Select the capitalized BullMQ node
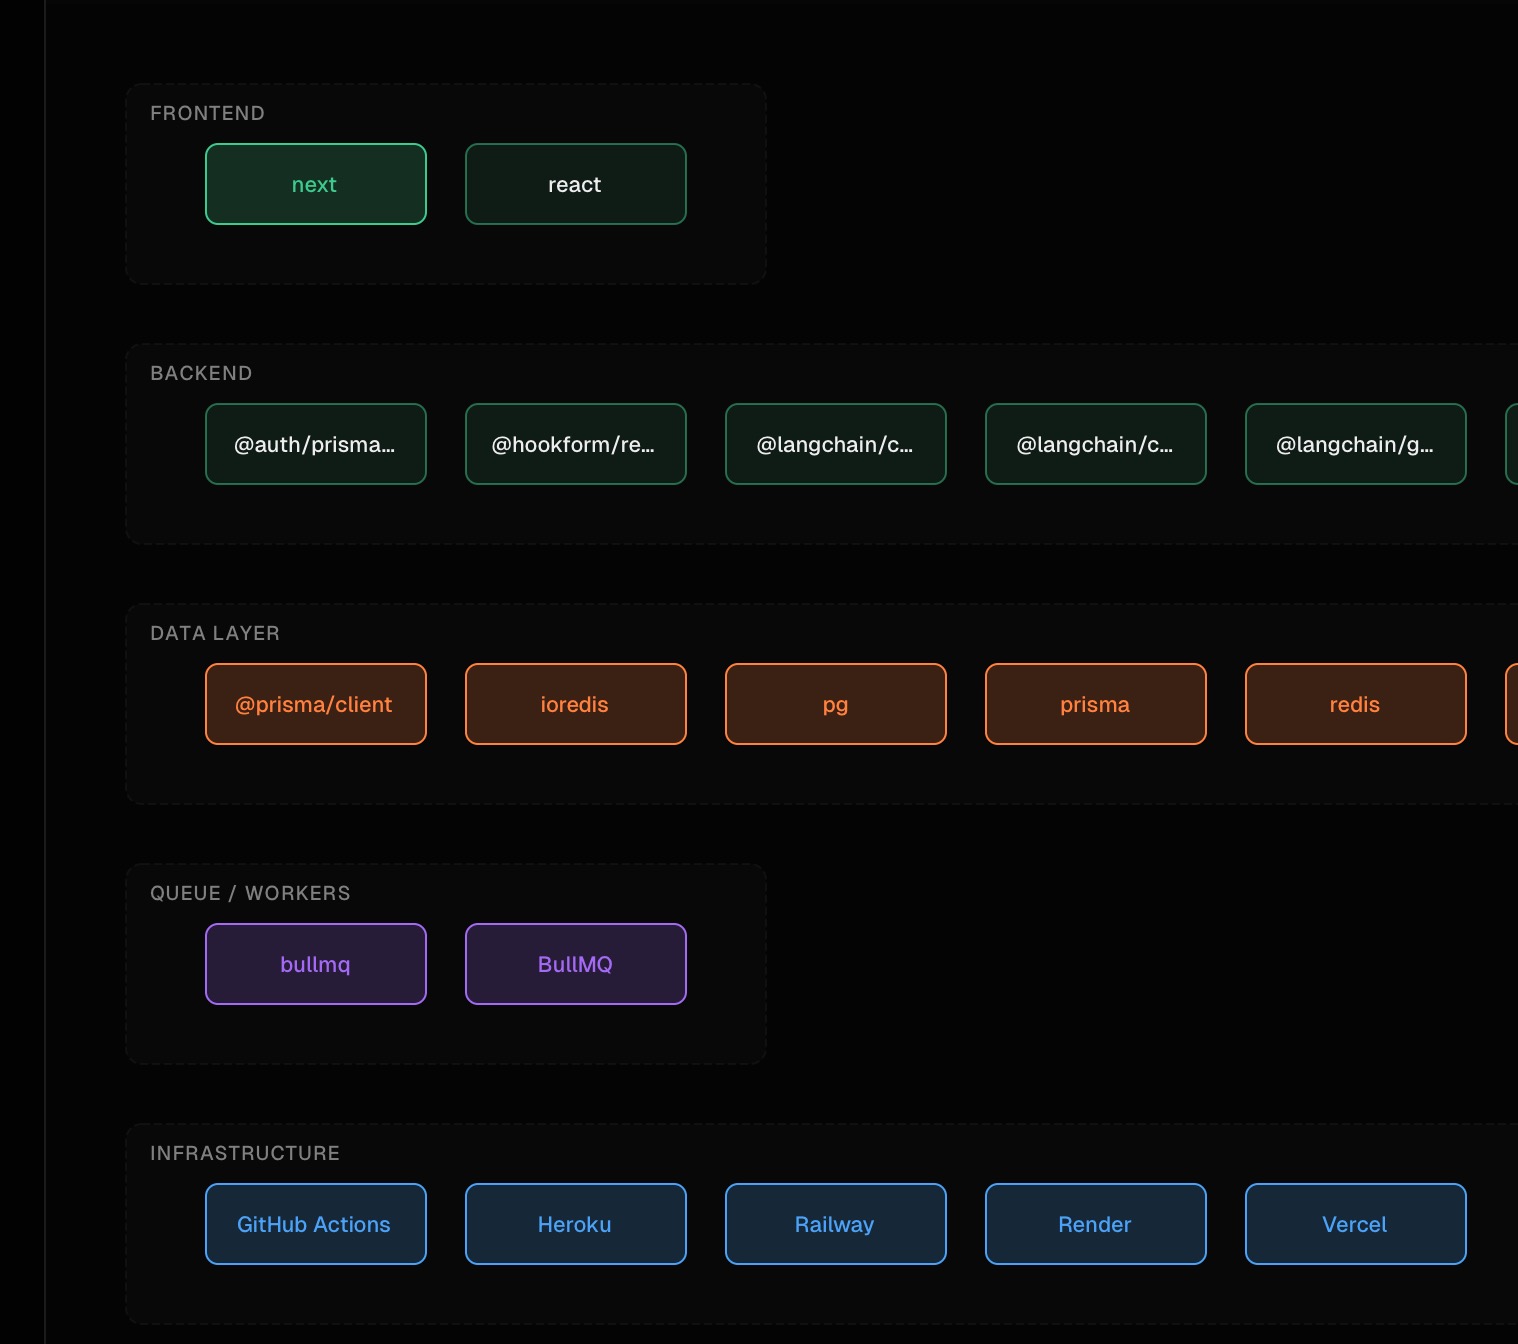 (x=576, y=964)
